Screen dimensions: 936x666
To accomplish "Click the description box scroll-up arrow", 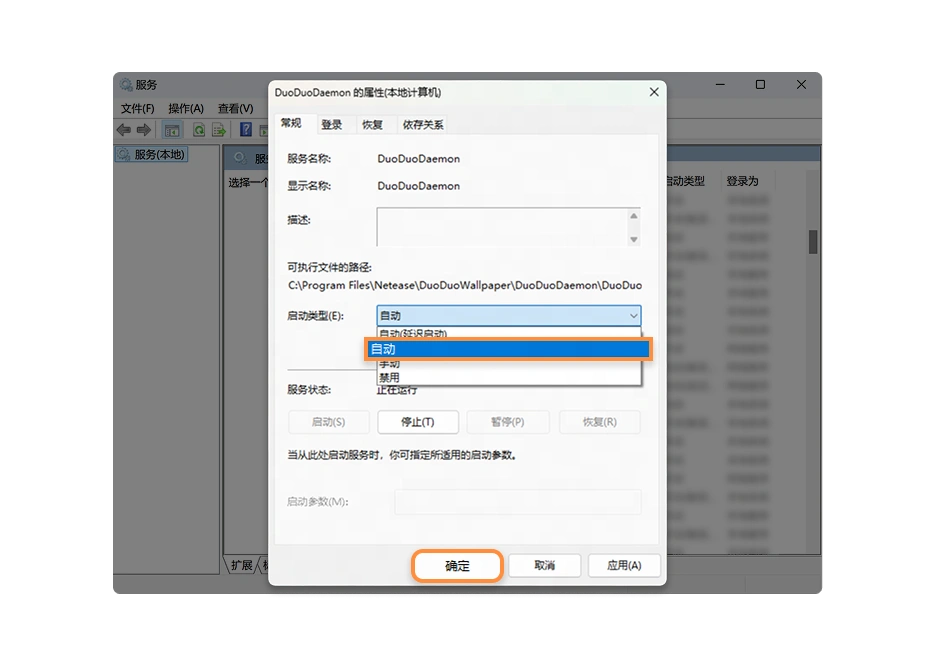I will coord(634,215).
